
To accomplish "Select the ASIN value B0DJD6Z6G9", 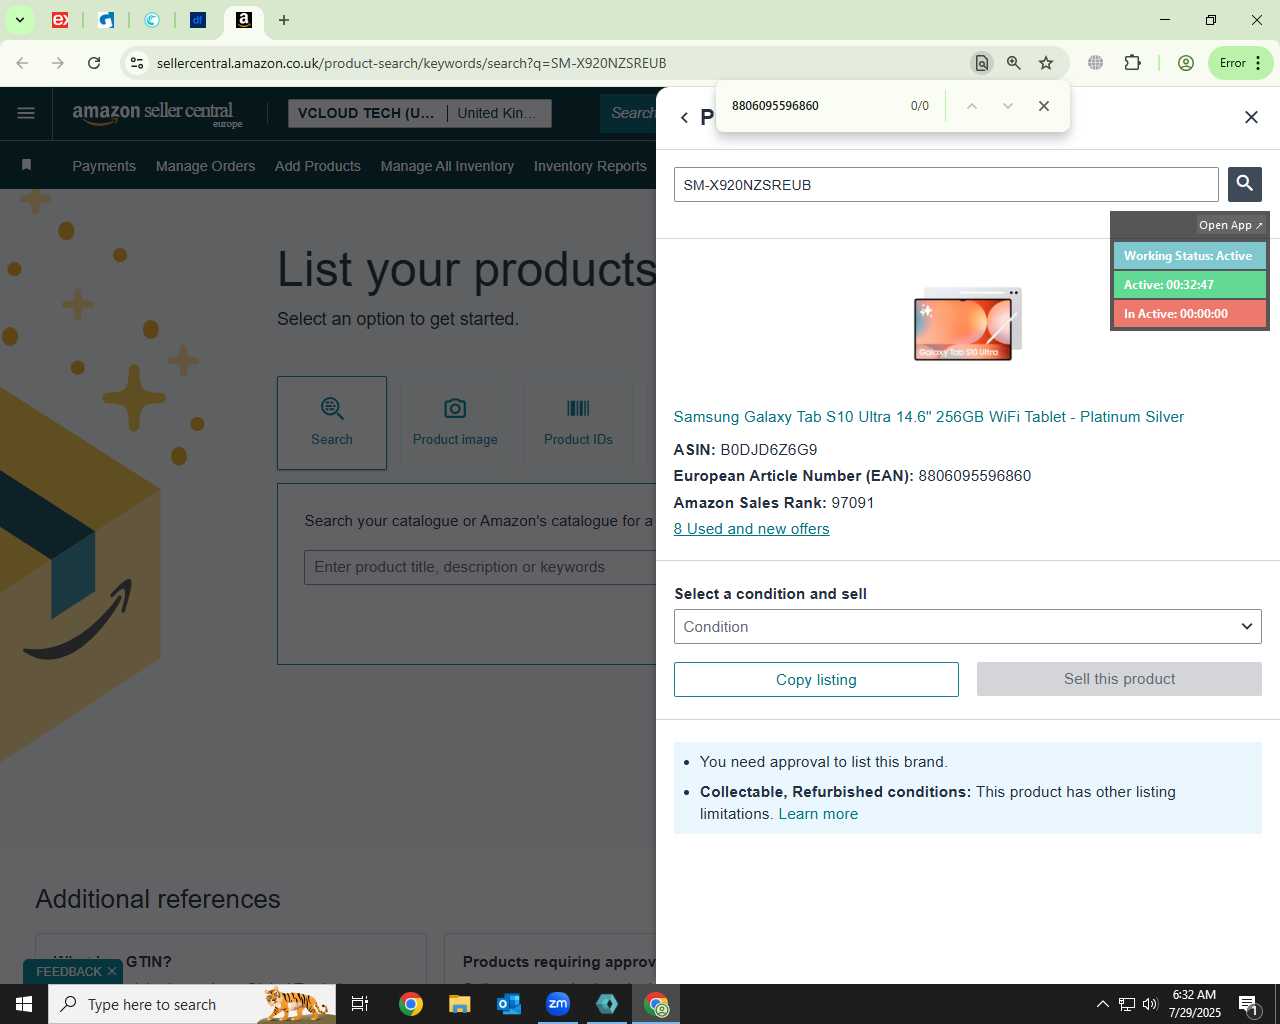I will (768, 450).
